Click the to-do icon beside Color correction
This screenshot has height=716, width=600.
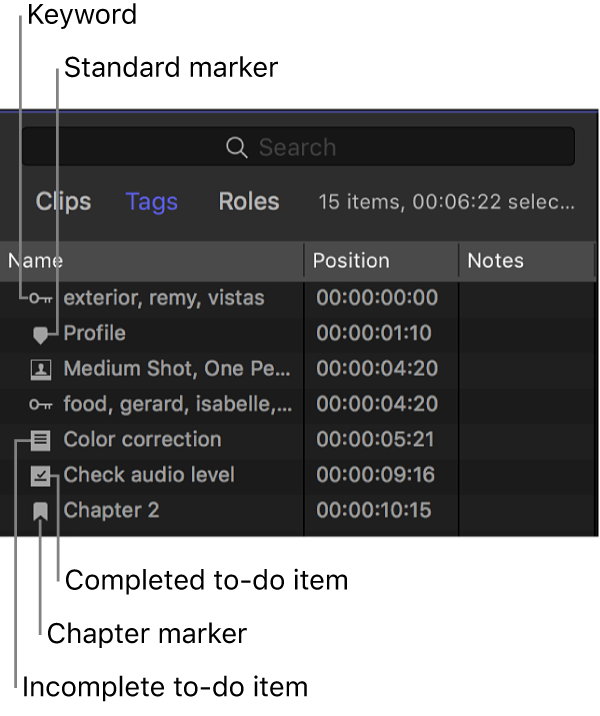tap(40, 440)
